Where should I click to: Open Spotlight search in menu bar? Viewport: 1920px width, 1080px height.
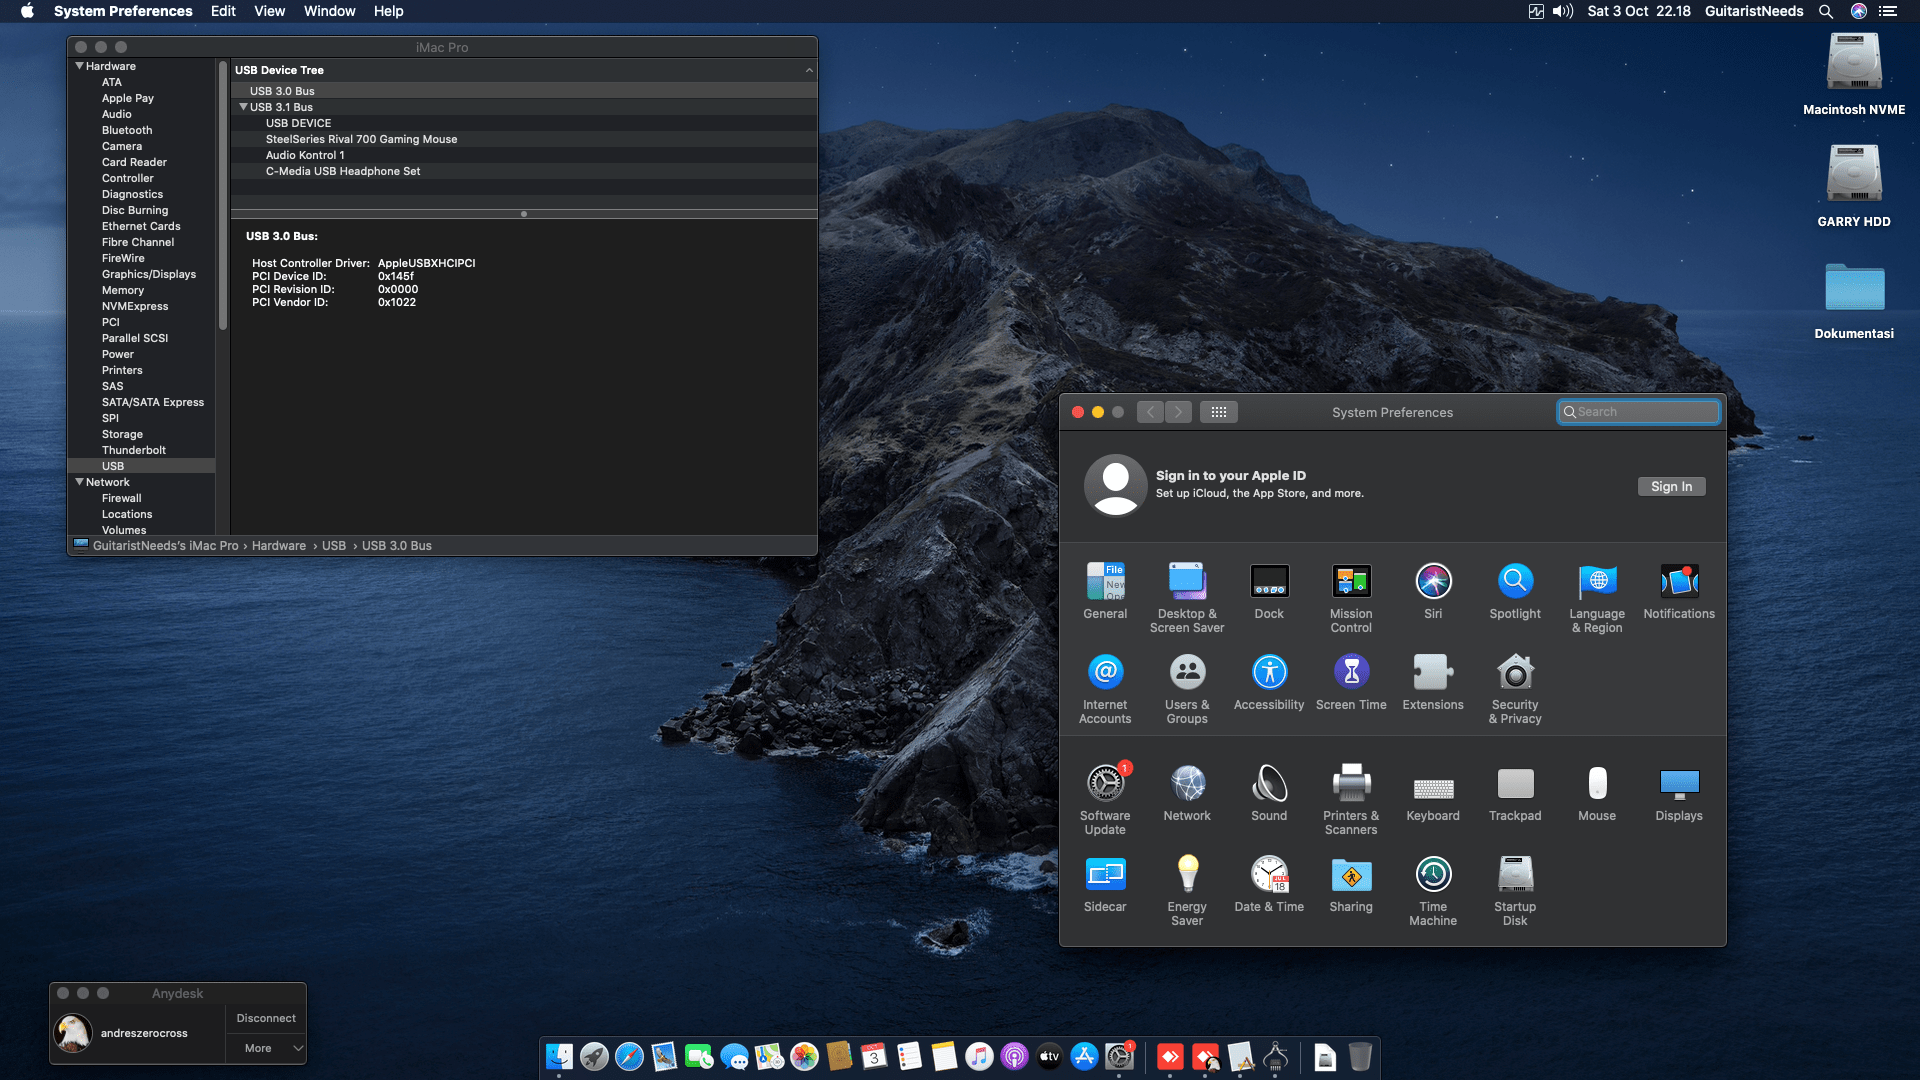click(1826, 11)
